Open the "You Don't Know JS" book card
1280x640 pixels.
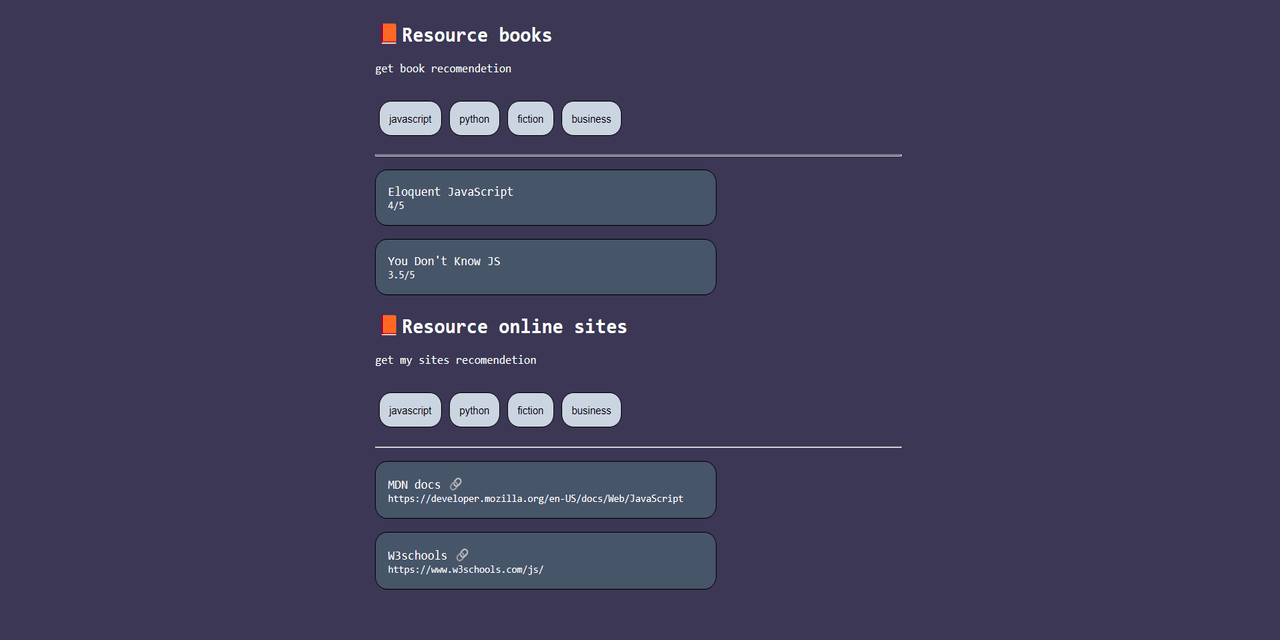coord(545,267)
